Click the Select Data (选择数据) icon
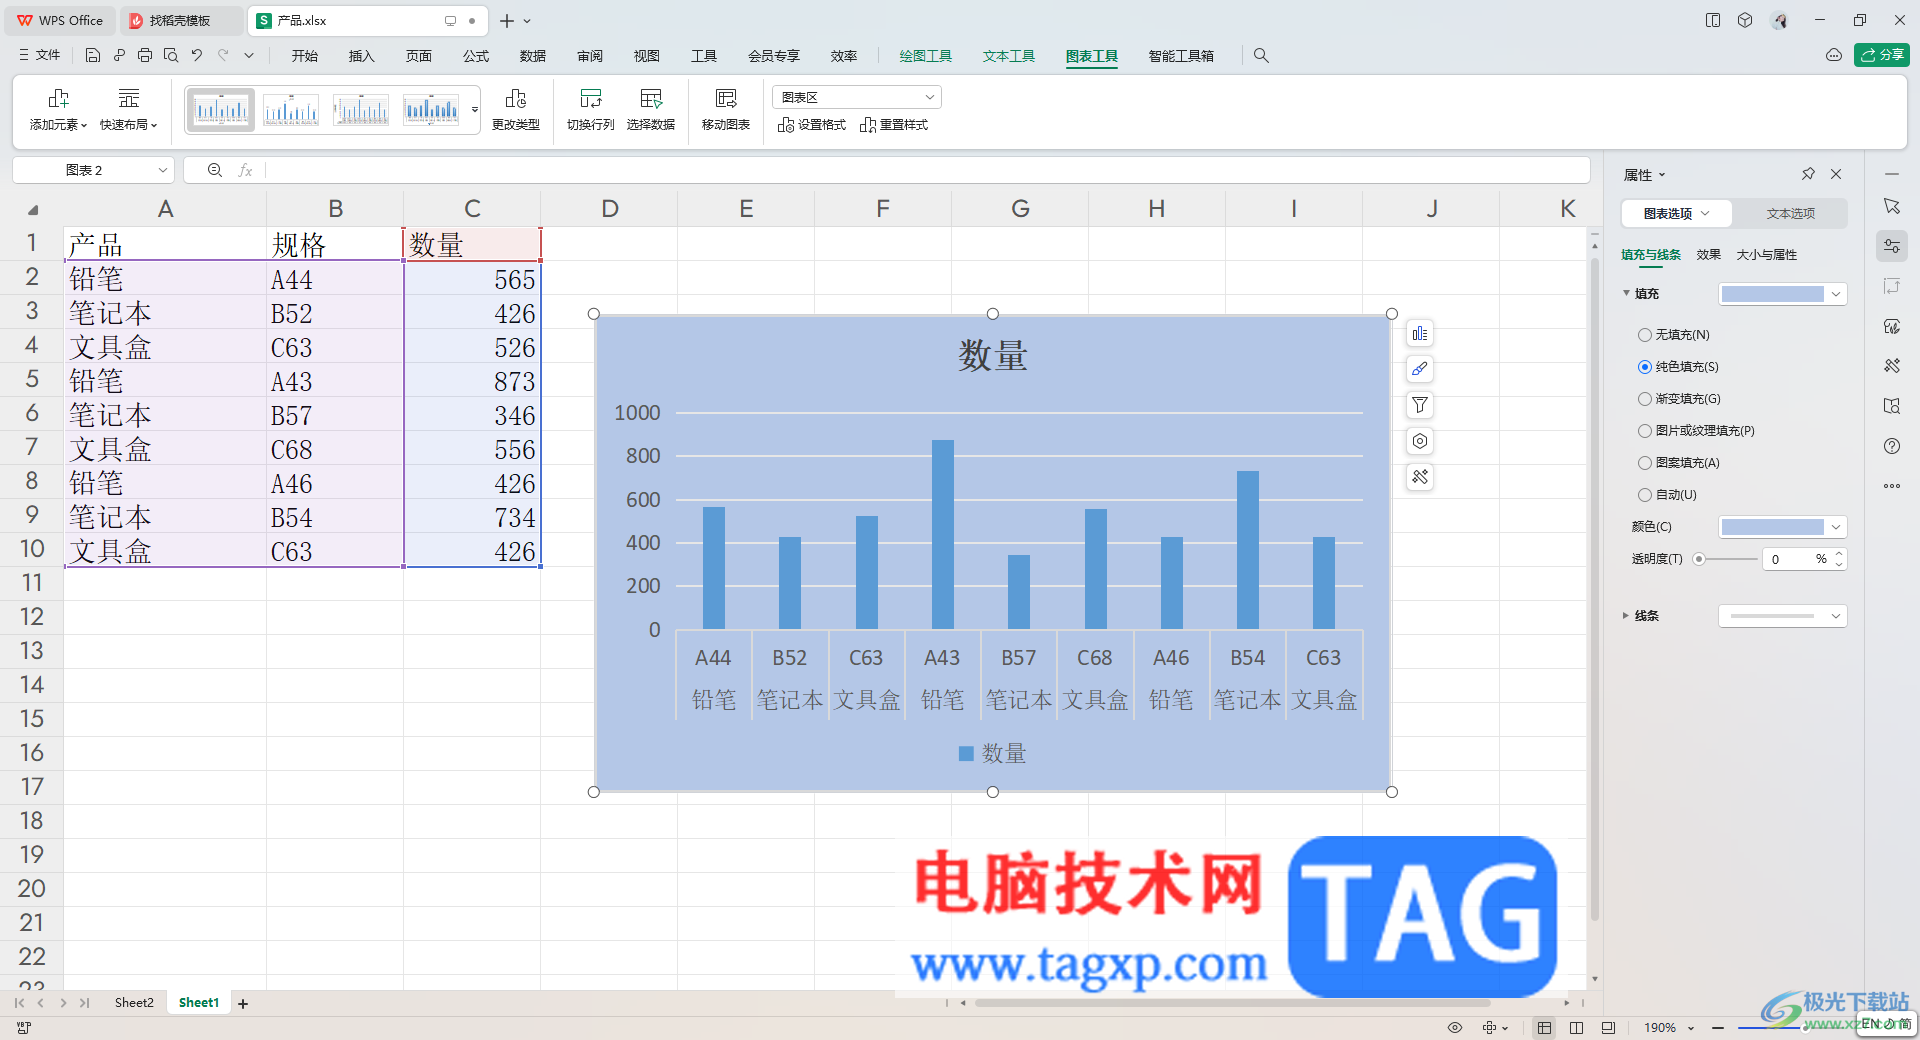 [x=651, y=99]
